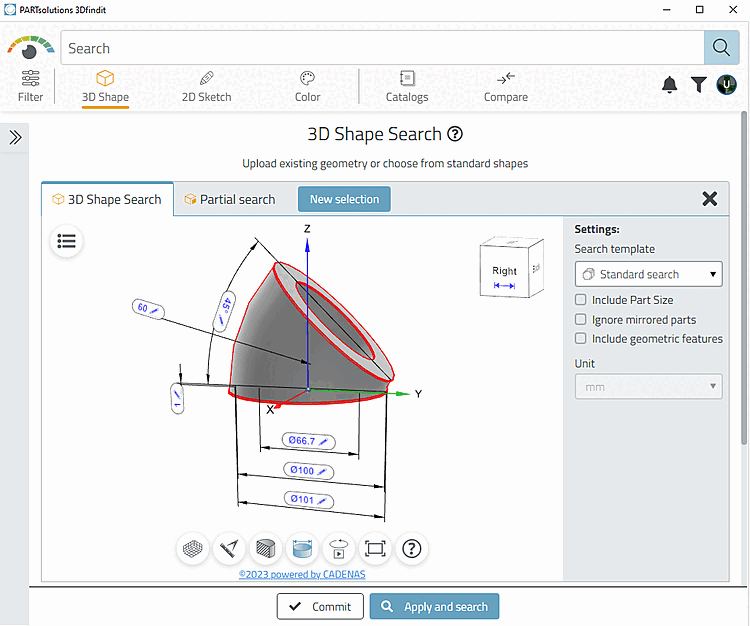This screenshot has width=750, height=626.
Task: Click the funnel filter icon
Action: tap(698, 85)
